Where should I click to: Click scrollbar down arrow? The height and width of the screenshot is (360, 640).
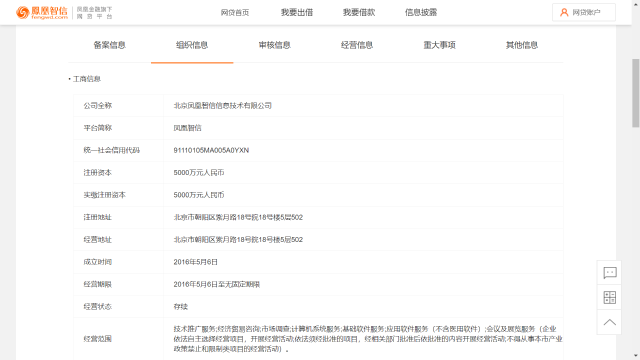pyautogui.click(x=636, y=356)
